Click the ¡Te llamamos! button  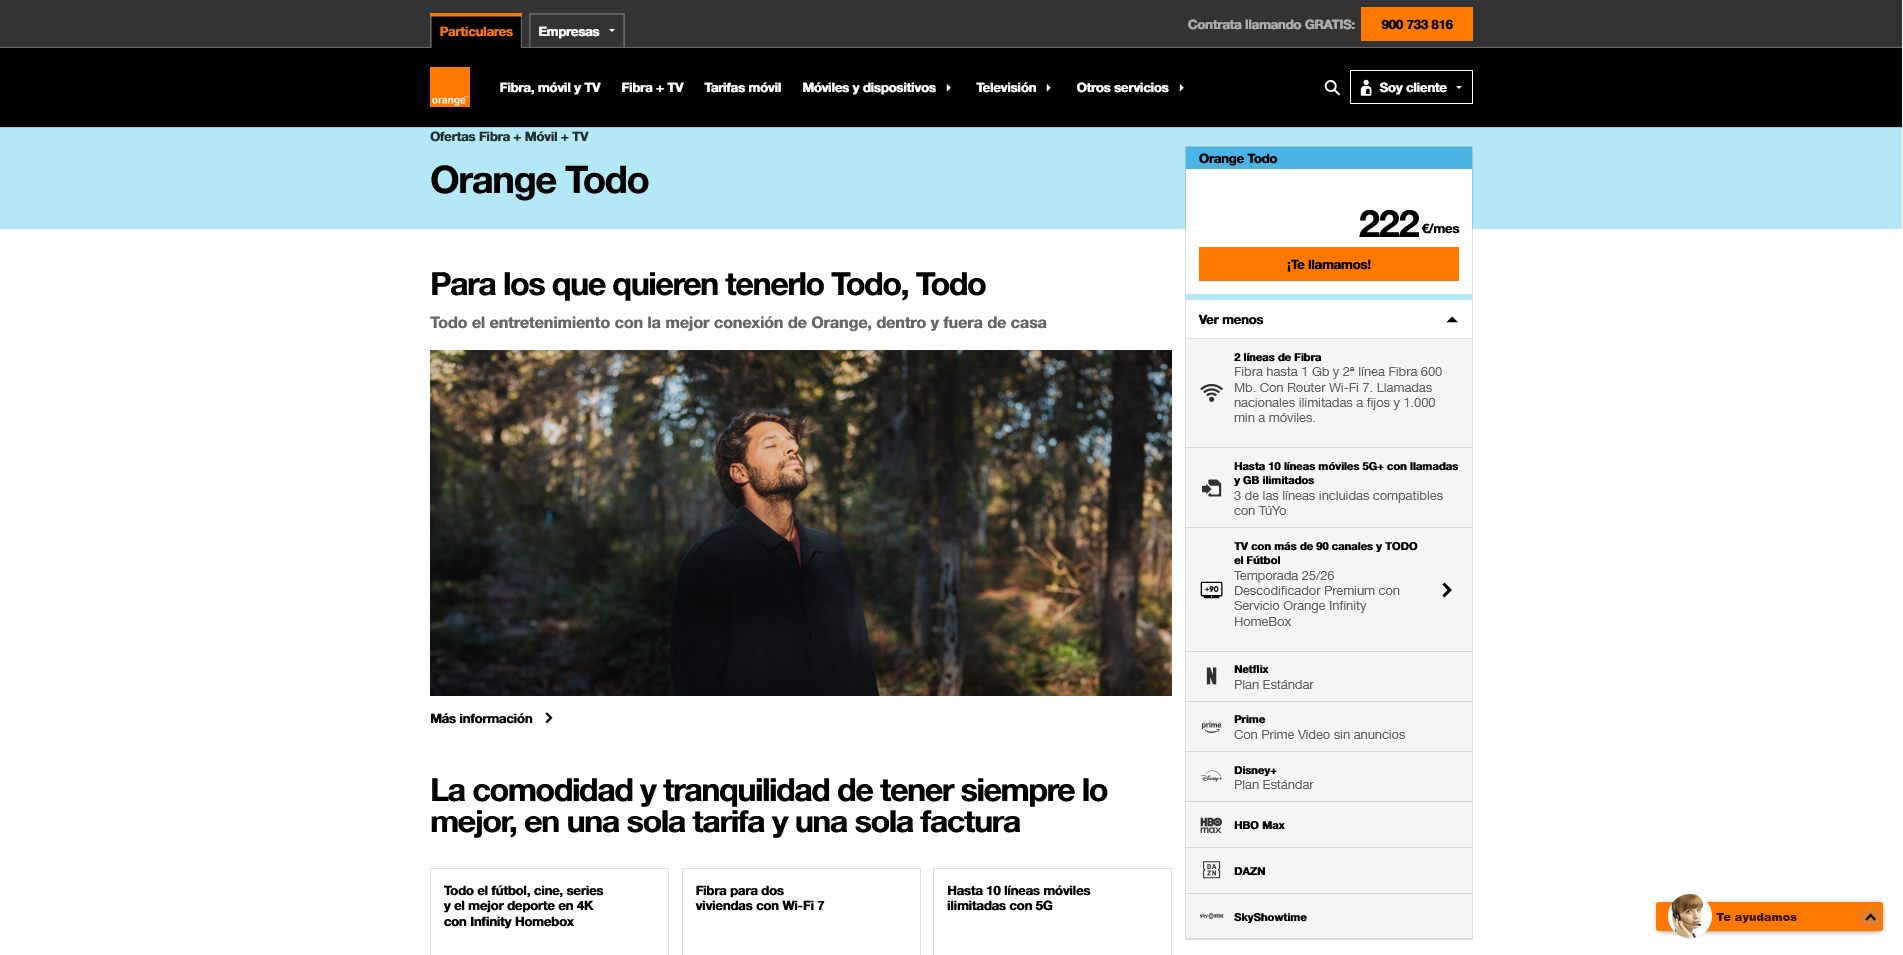pos(1328,264)
